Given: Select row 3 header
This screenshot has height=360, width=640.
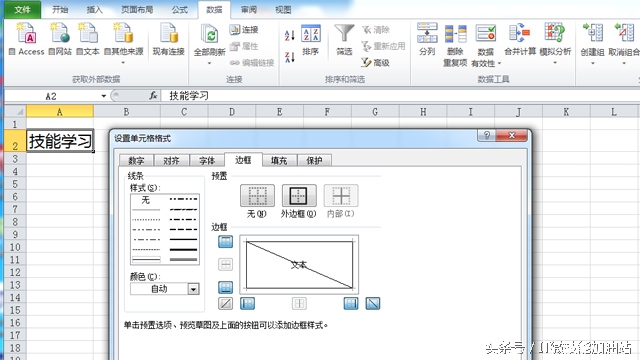Looking at the screenshot, I should click(x=15, y=158).
